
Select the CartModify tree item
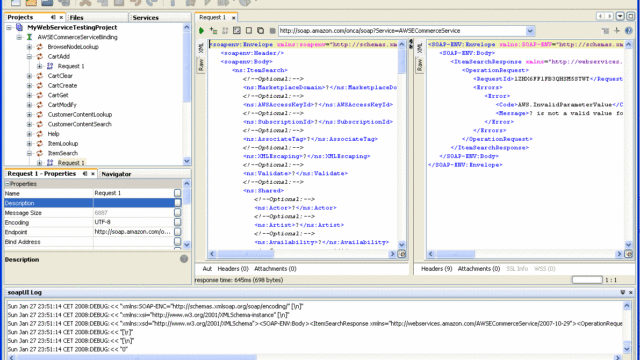pyautogui.click(x=62, y=105)
